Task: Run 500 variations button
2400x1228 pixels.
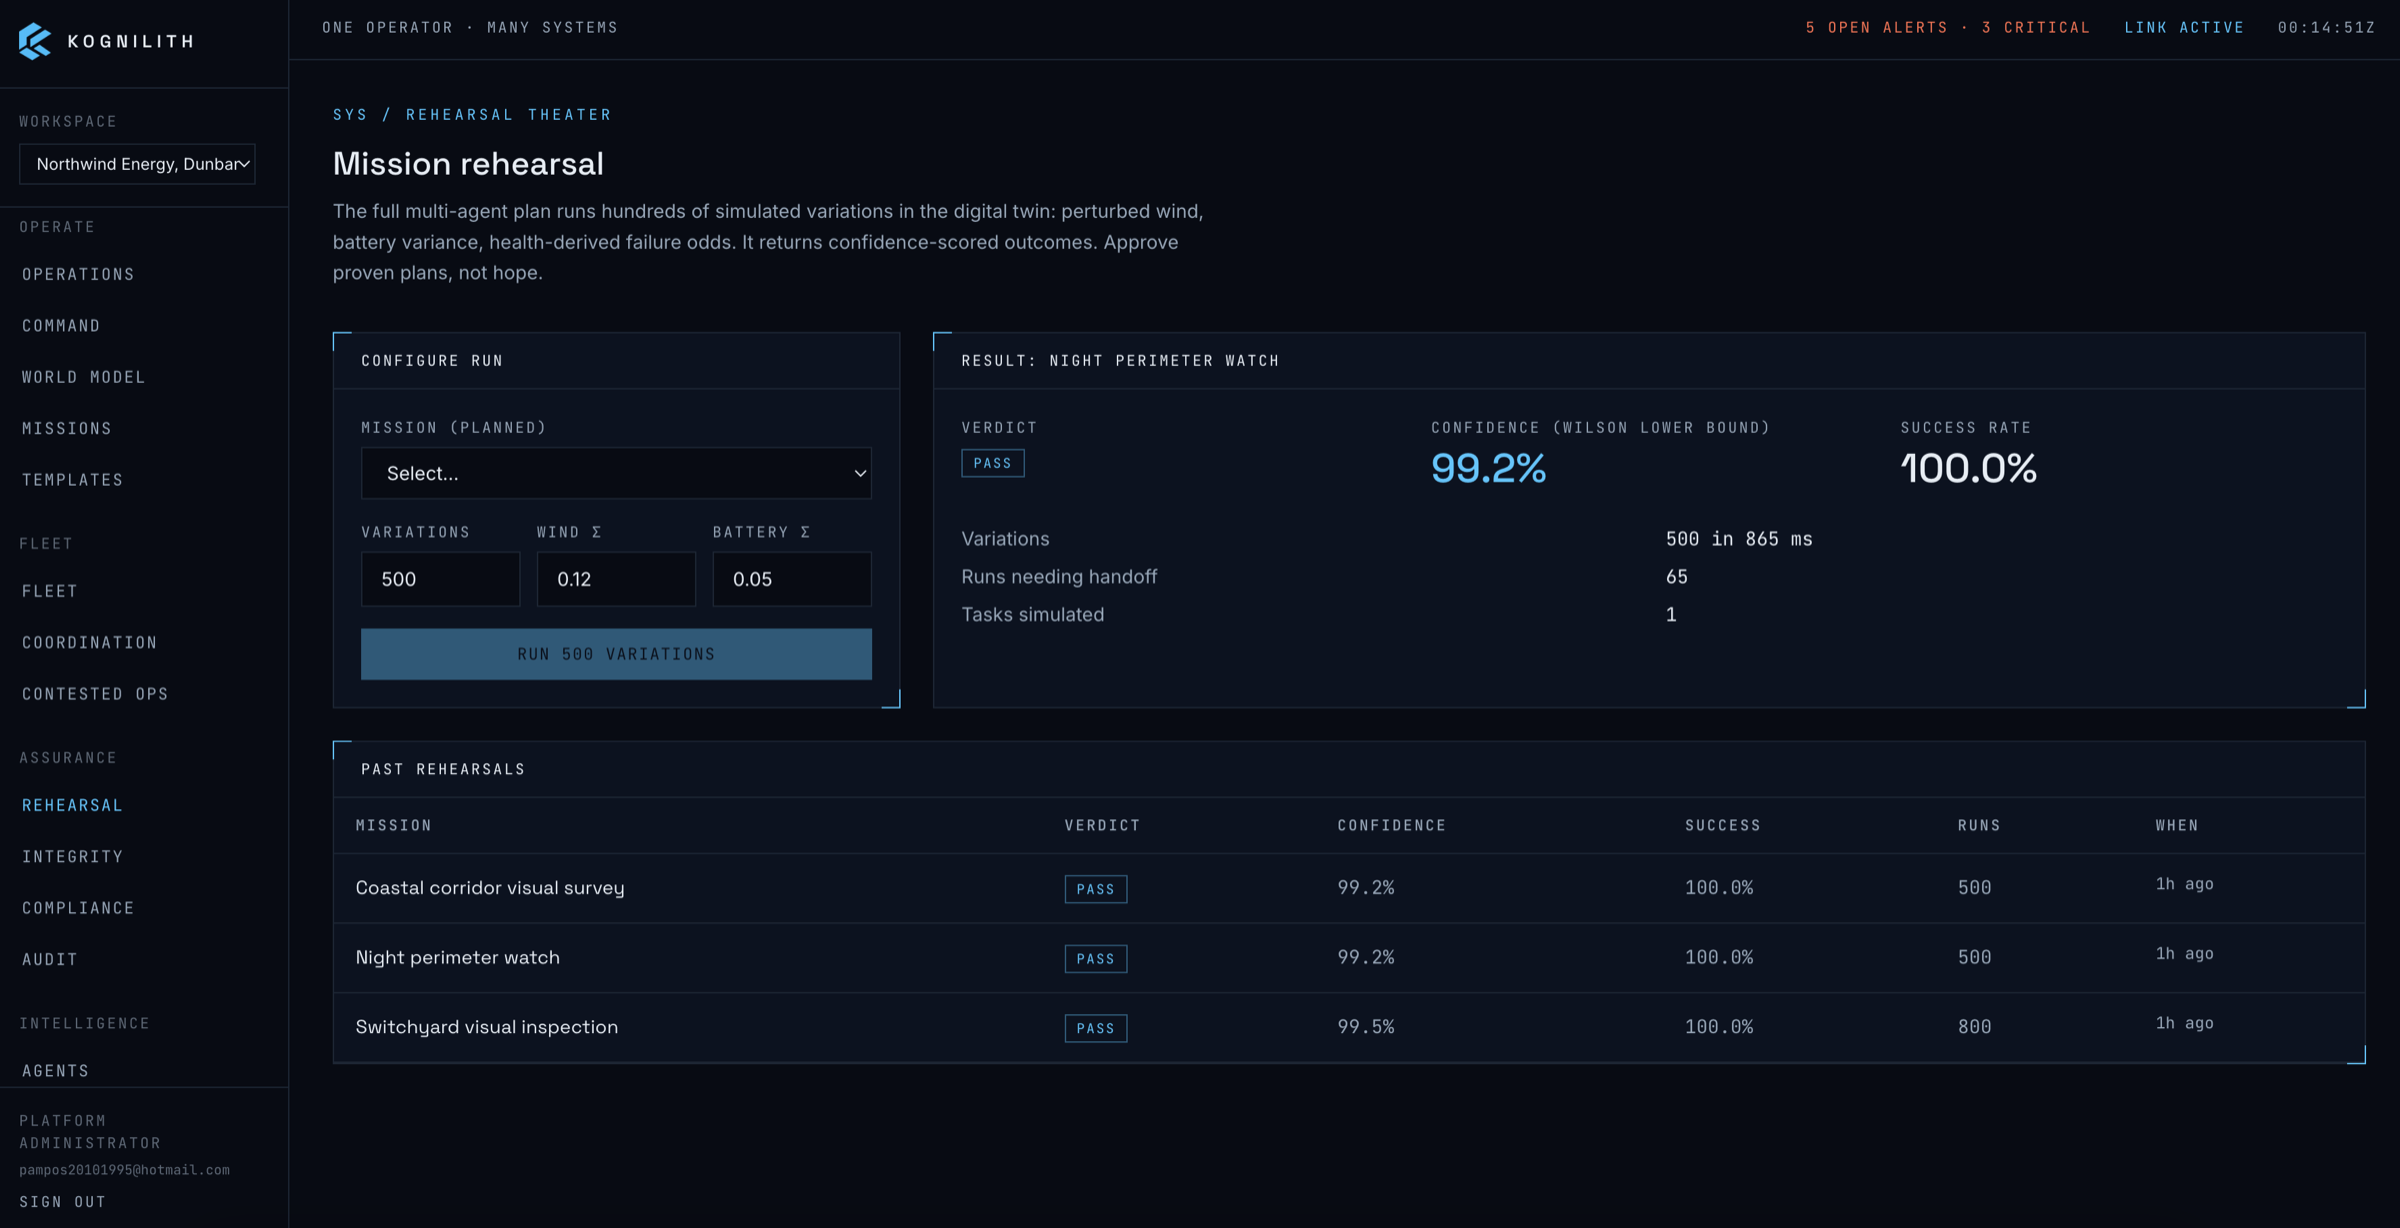Action: [616, 654]
